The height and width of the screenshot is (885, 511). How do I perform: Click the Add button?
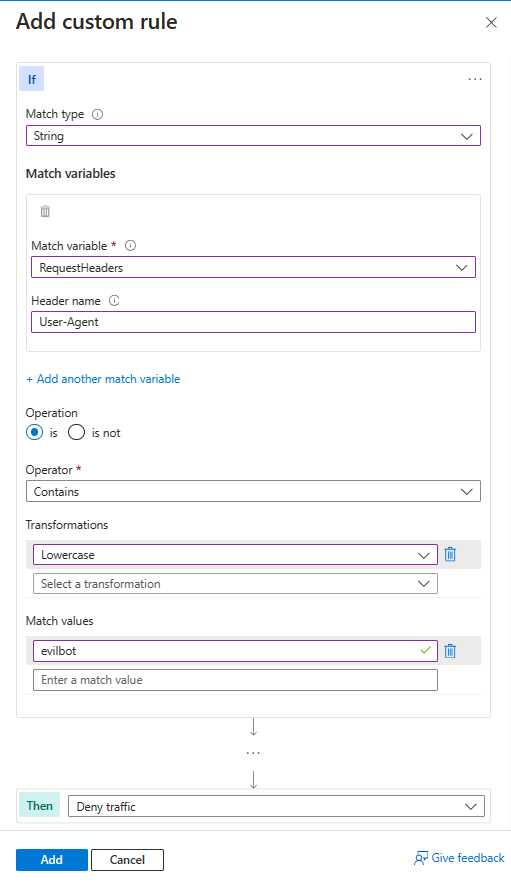click(x=51, y=860)
